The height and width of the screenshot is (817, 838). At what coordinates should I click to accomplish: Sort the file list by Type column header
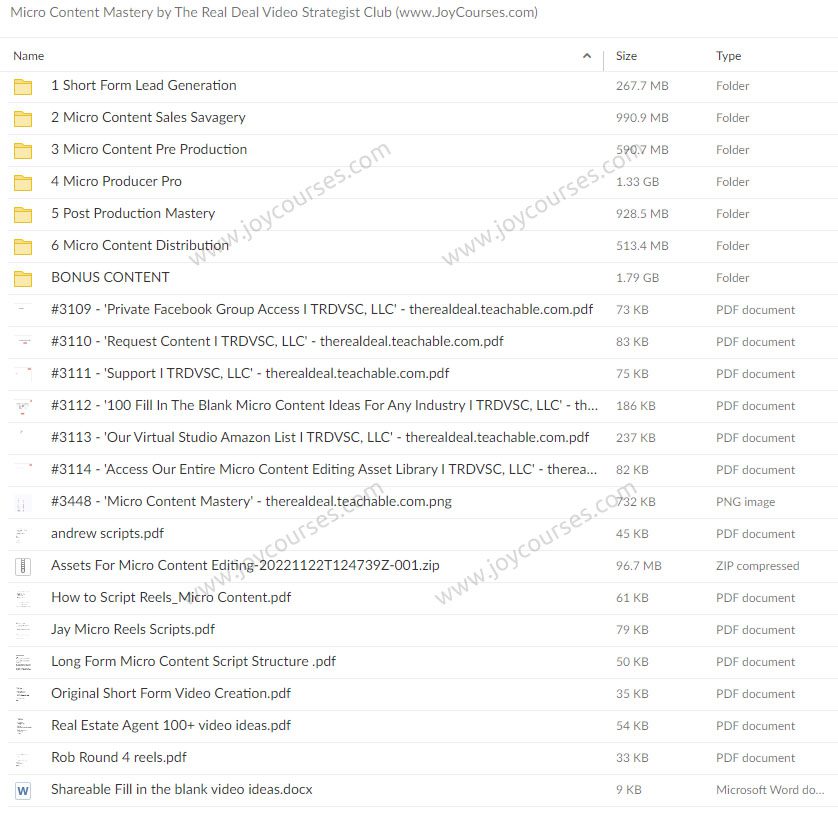coord(728,56)
